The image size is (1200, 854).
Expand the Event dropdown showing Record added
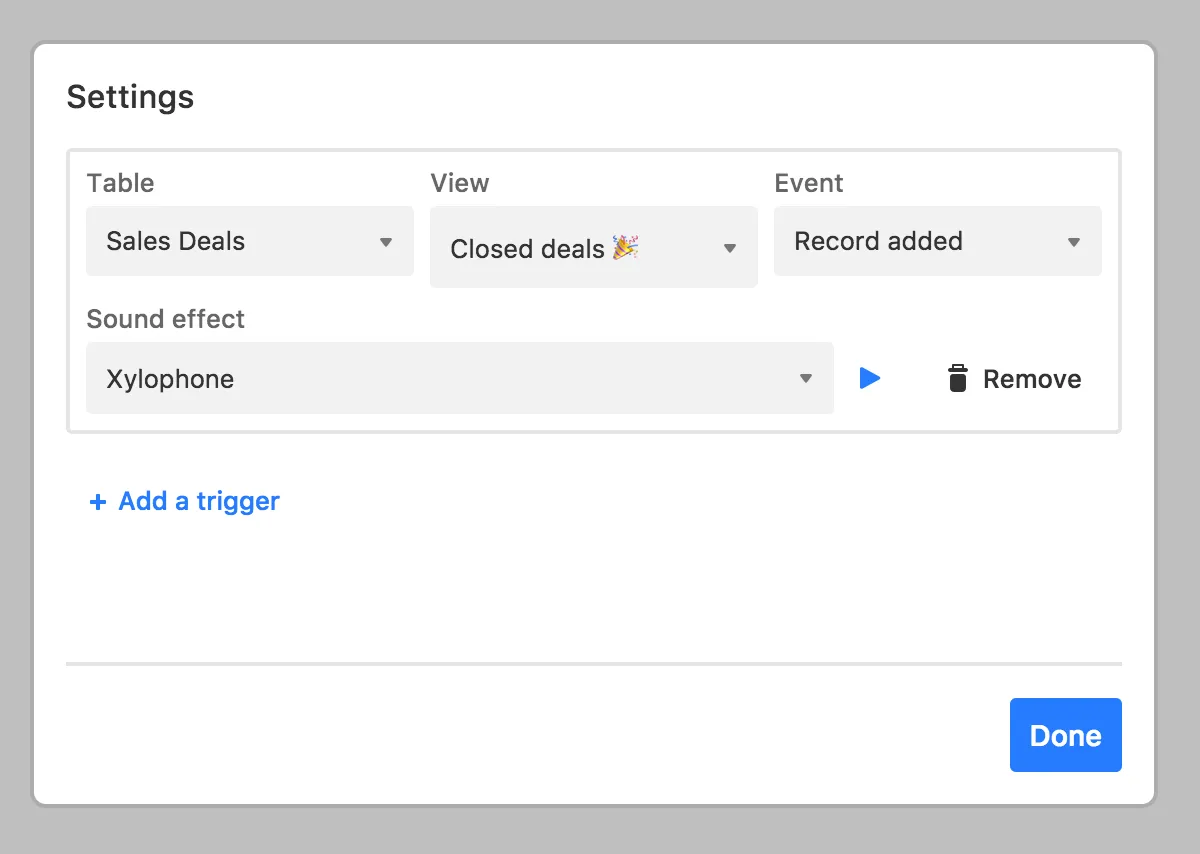[x=937, y=241]
